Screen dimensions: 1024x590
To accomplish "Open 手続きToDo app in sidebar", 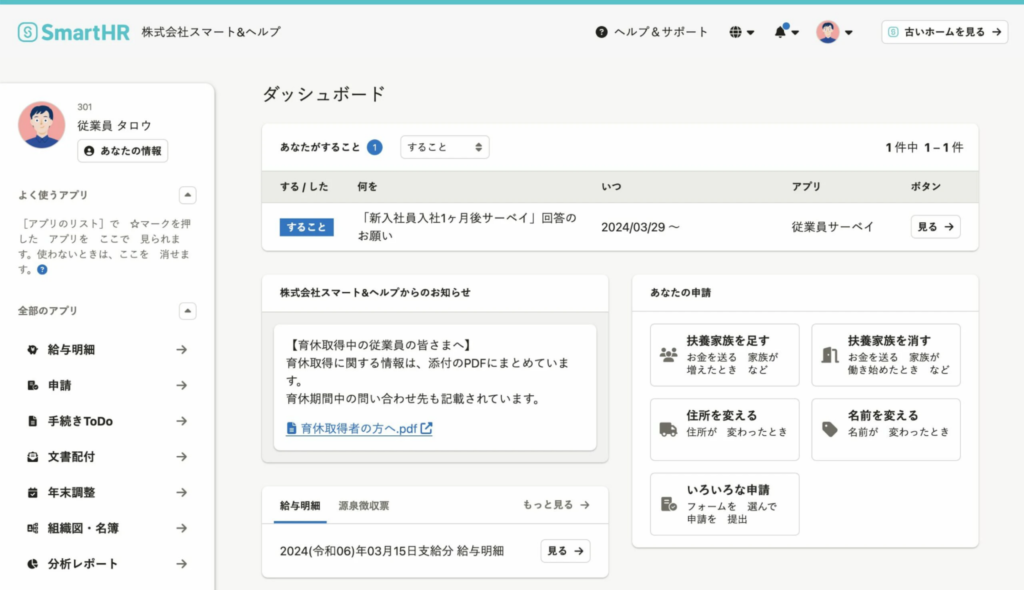I will click(106, 421).
